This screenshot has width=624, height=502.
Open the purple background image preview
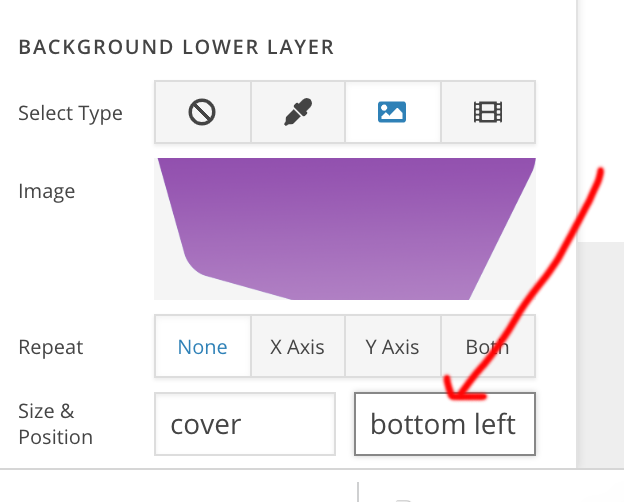pos(345,229)
